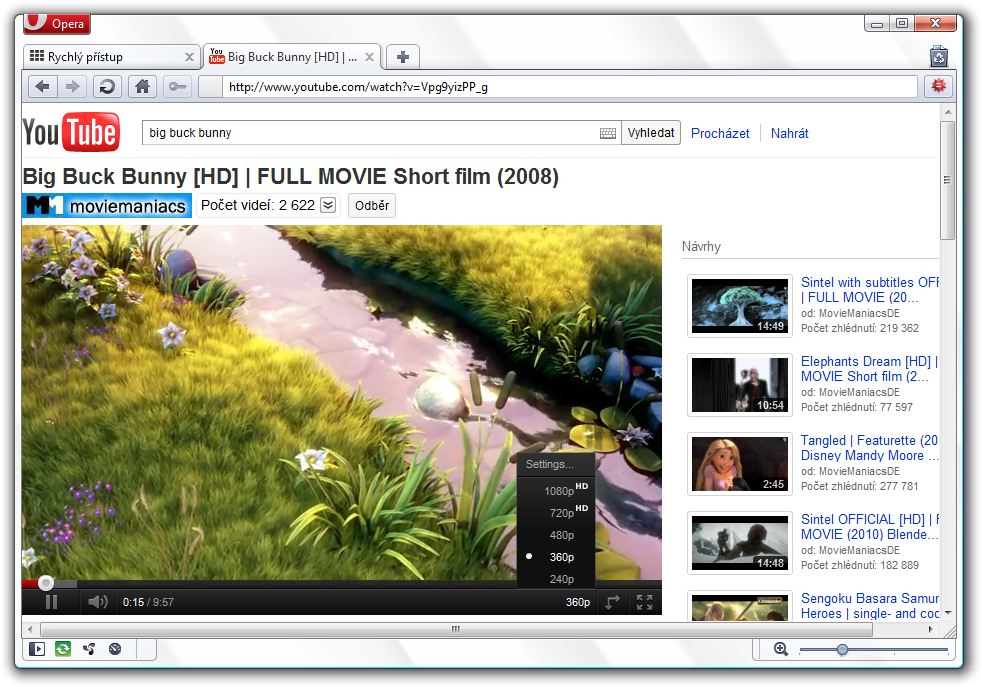Image resolution: width=982 pixels, height=687 pixels.
Task: Open Sengoku Basara Samurai Heroes link
Action: click(870, 606)
